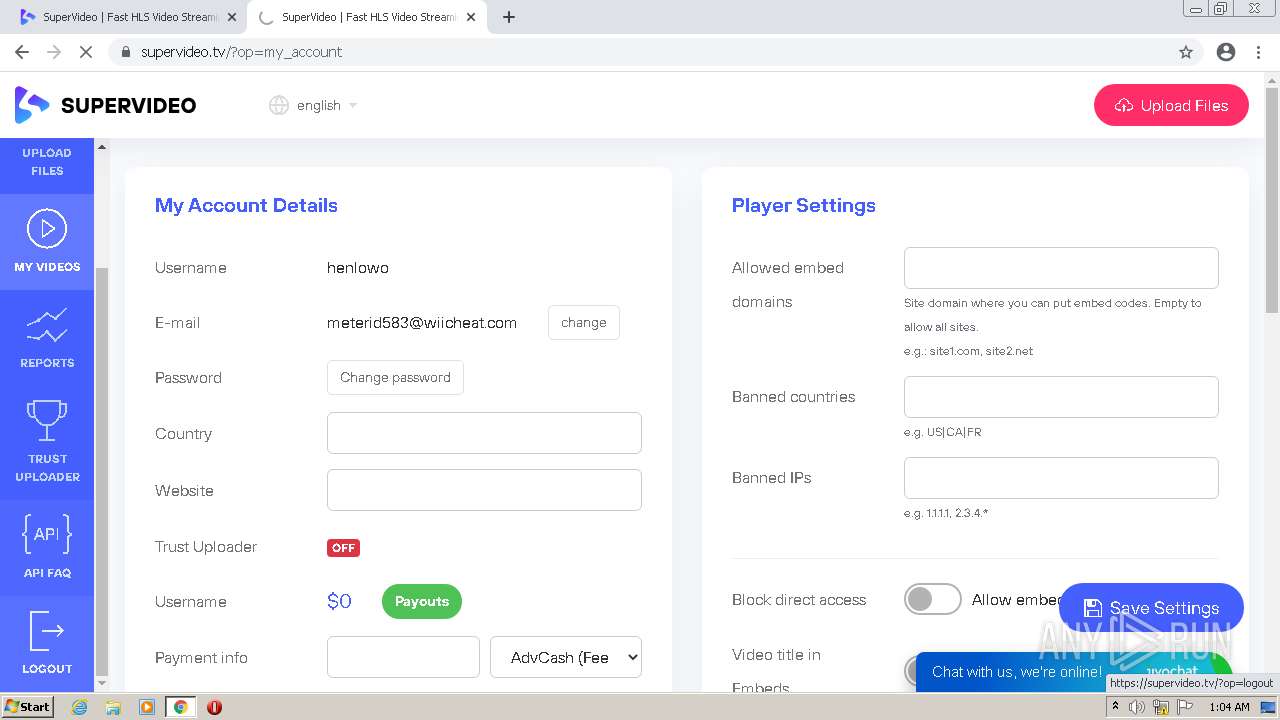Focus the Allowed embed domains field
The height and width of the screenshot is (720, 1280).
click(1061, 268)
